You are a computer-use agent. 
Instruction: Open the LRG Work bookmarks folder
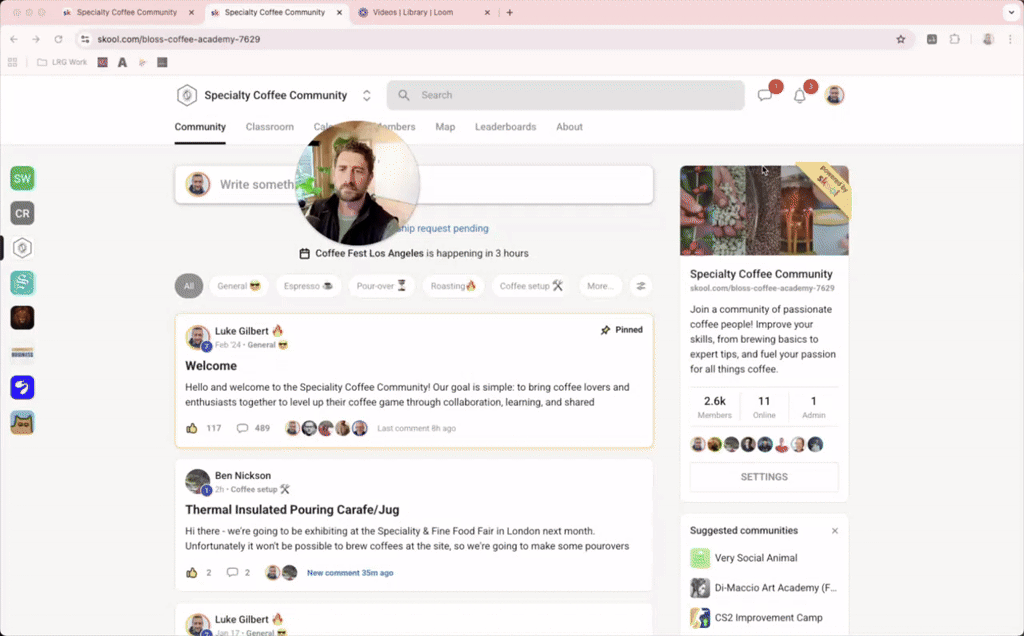point(62,63)
